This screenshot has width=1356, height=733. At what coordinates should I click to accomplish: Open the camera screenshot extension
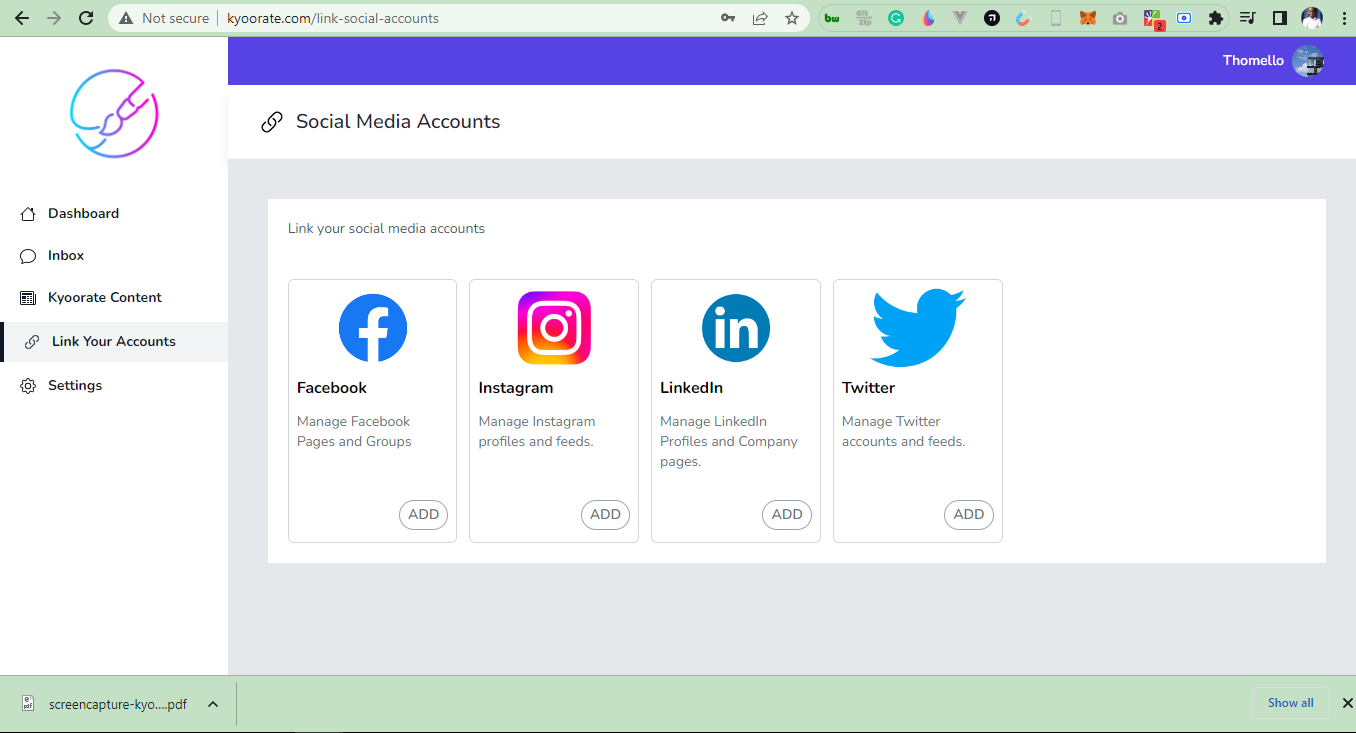[x=1120, y=18]
